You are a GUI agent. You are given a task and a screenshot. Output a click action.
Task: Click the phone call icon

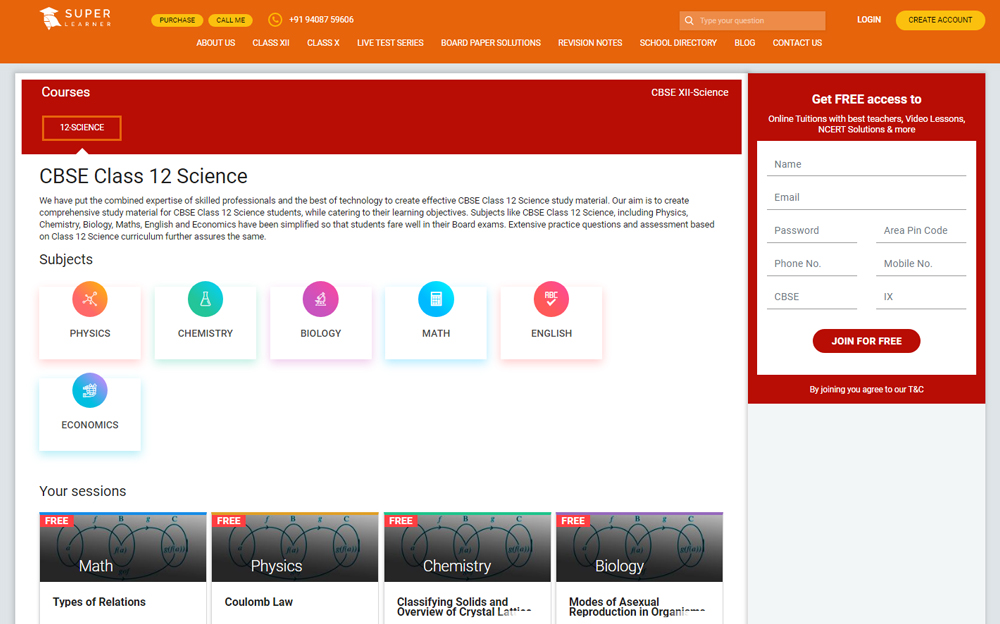275,20
